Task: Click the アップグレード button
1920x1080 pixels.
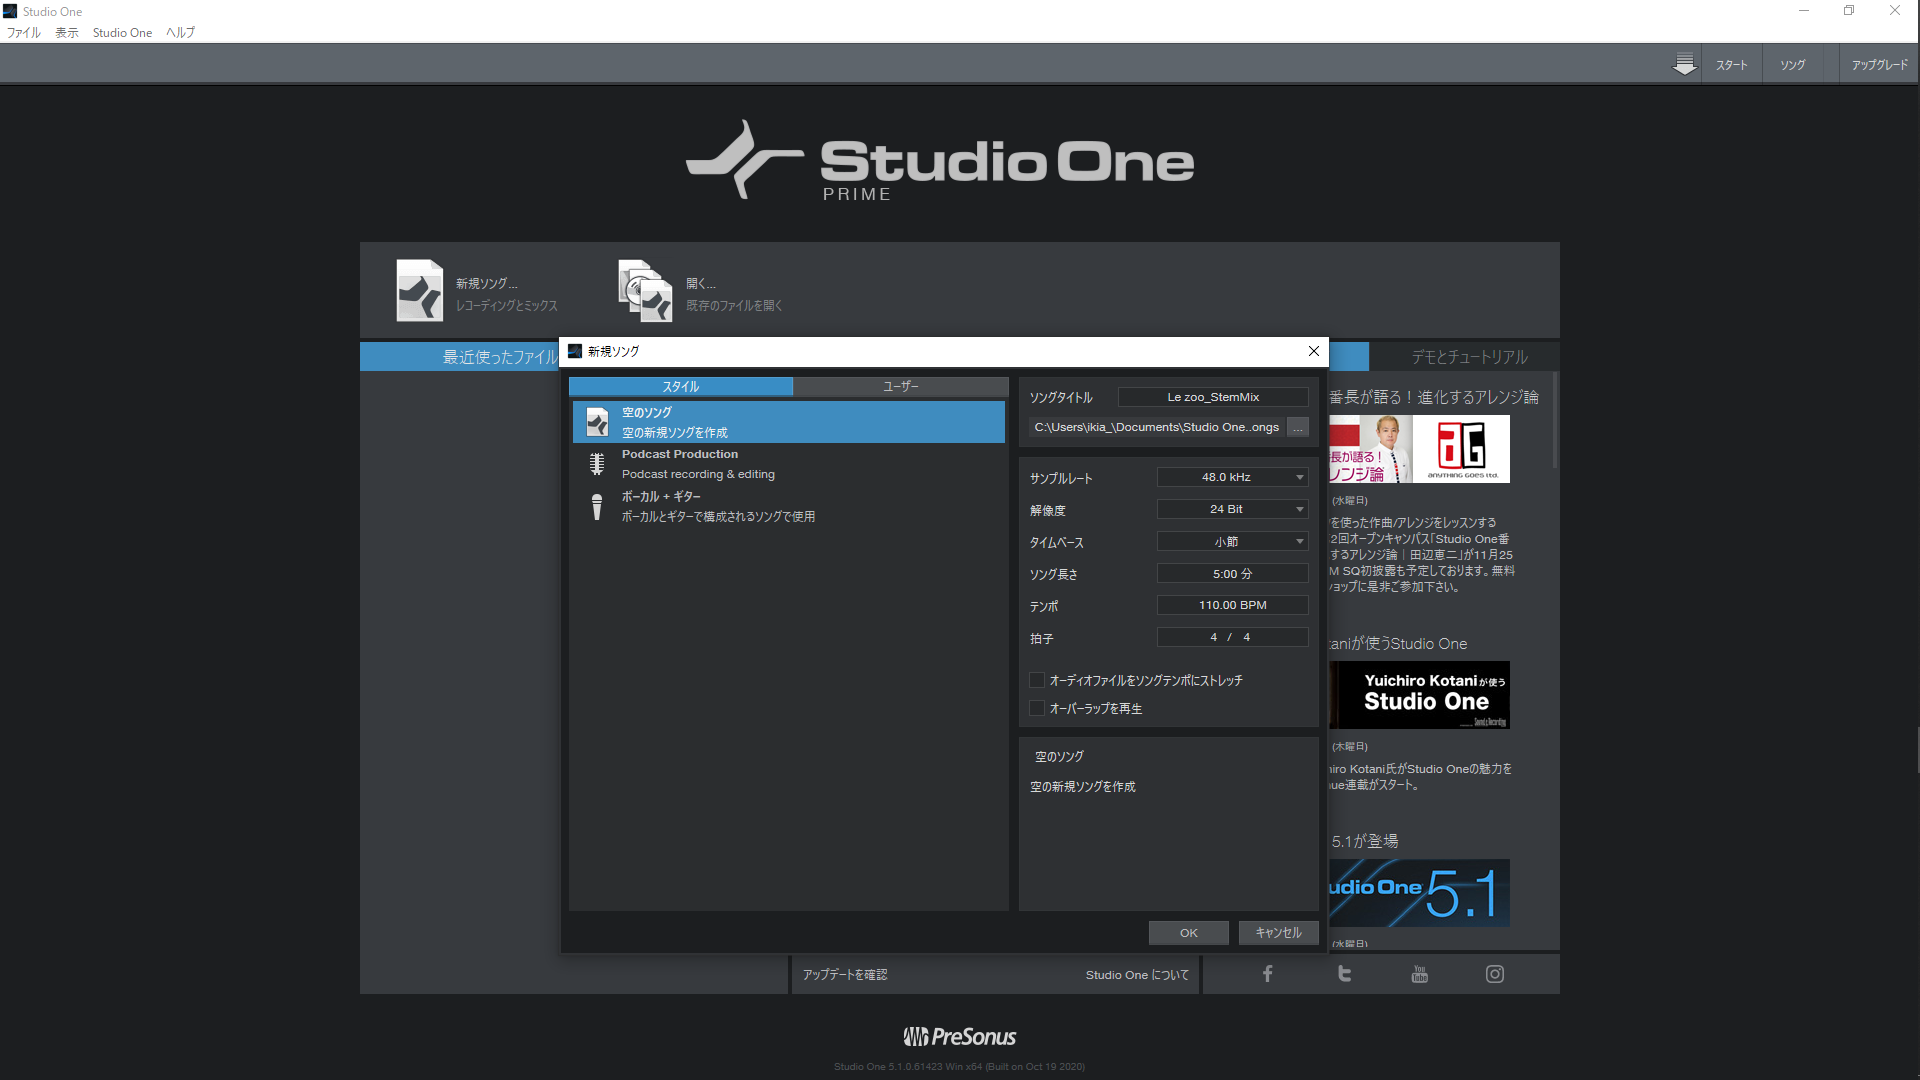Action: [x=1880, y=65]
